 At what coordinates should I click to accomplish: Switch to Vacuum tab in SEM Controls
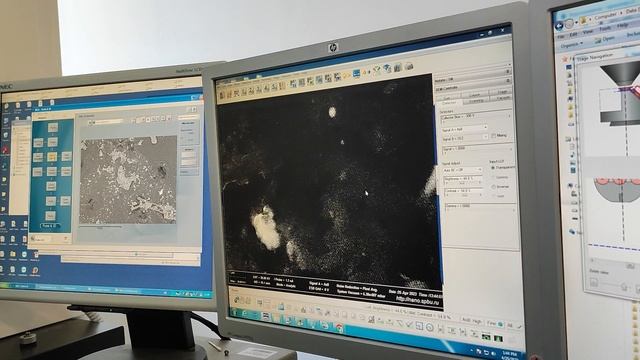[x=501, y=98]
